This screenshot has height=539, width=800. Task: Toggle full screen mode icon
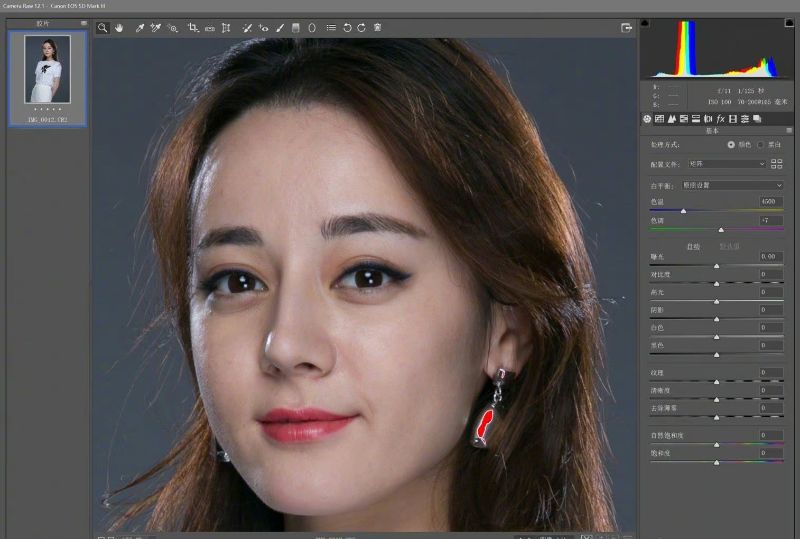click(x=626, y=28)
